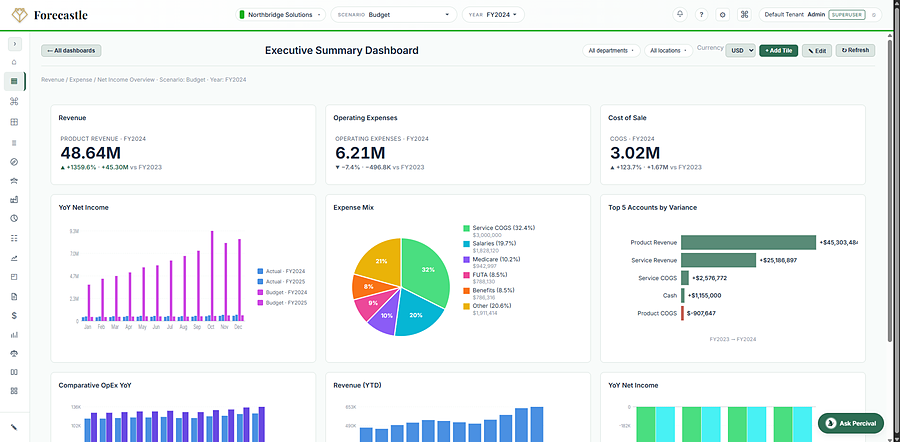Toggle Actual - FY2025 legend entry
Viewport: 900px width, 442px height.
point(281,281)
